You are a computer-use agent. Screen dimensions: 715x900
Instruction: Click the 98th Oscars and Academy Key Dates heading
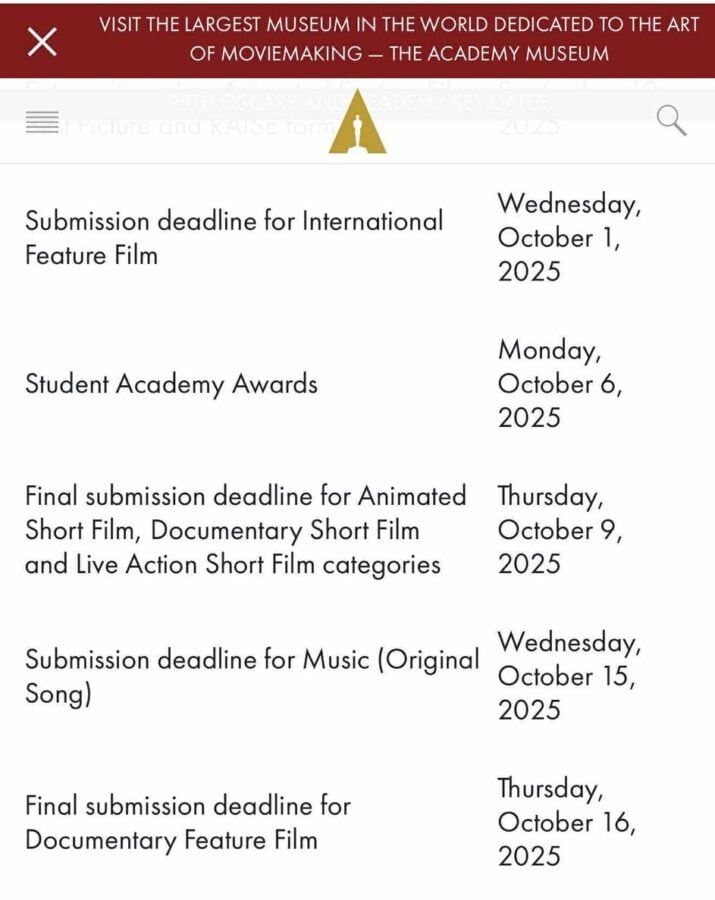[x=357, y=103]
